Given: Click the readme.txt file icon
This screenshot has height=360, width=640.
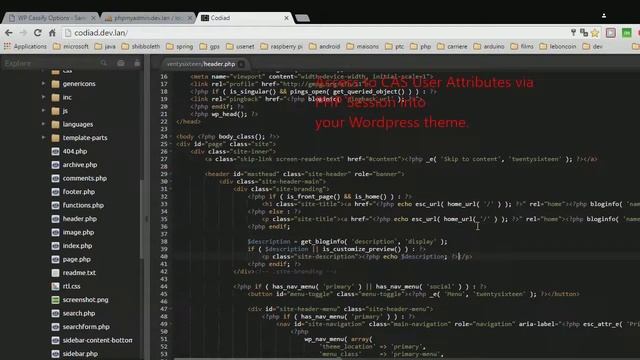Looking at the screenshot, I should 56,272.
